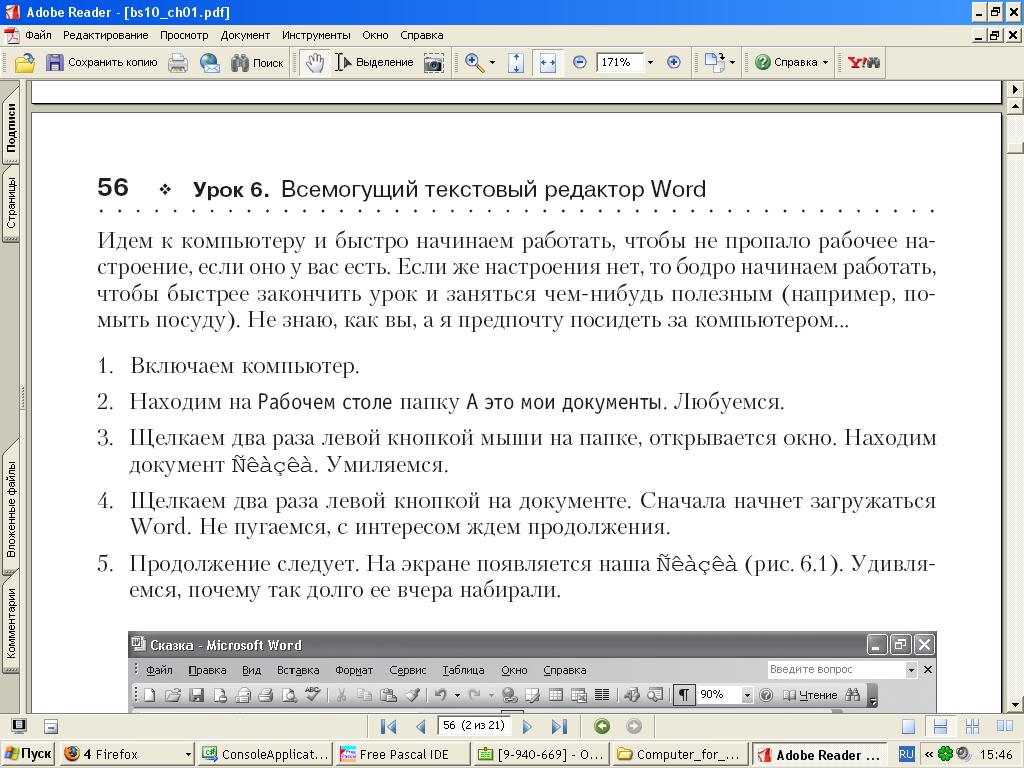The width and height of the screenshot is (1024, 768).
Task: Open the Справка menu in menu bar
Action: pyautogui.click(x=422, y=35)
